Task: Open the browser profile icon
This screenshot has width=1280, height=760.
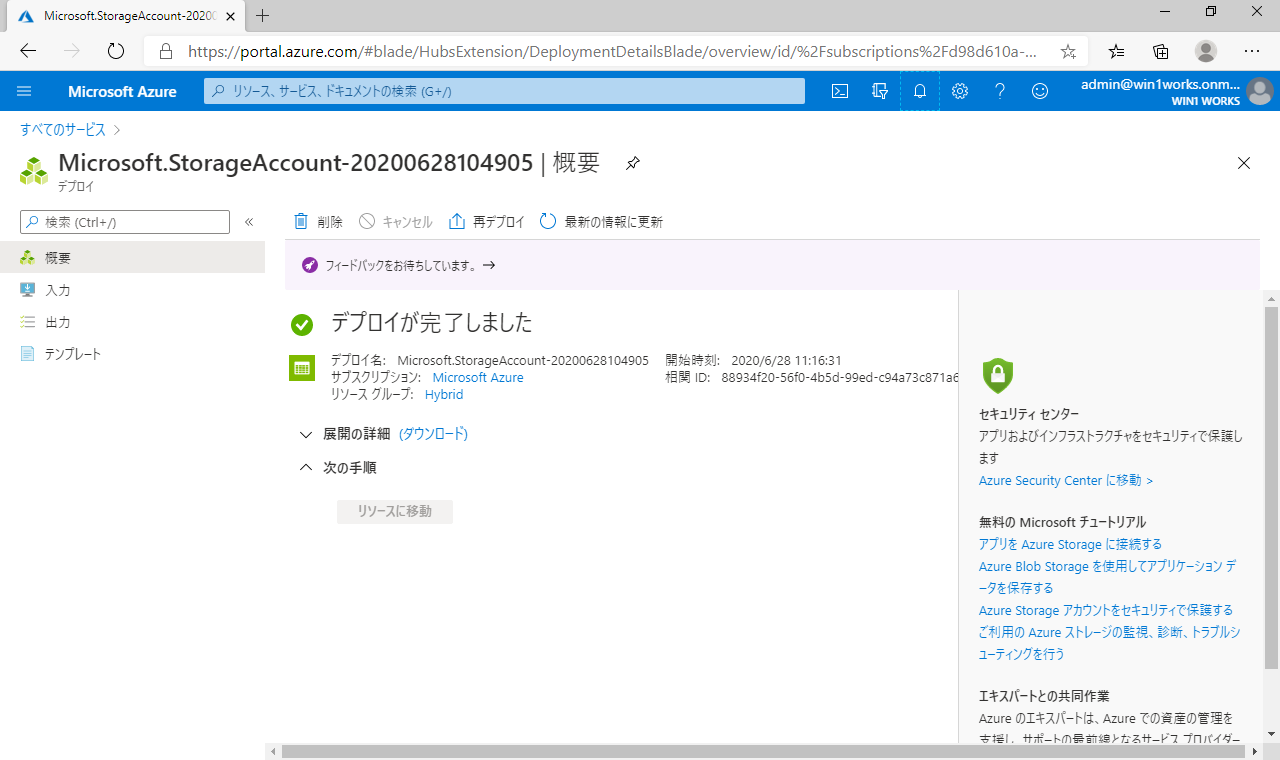Action: point(1206,51)
